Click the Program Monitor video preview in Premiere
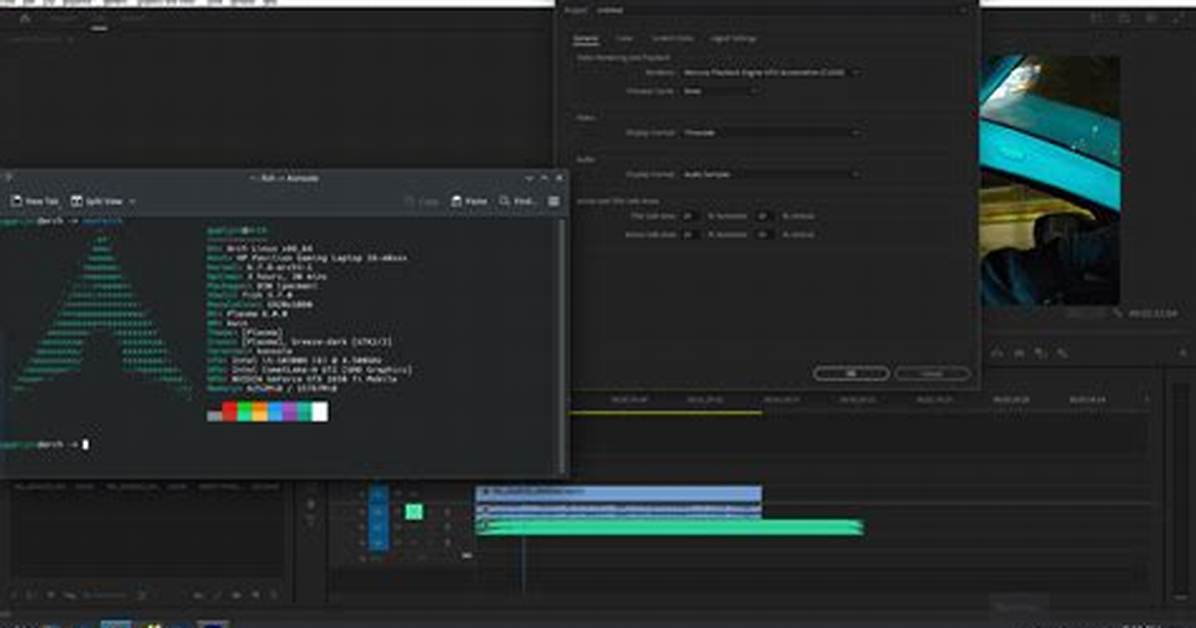1196x628 pixels. [x=1050, y=180]
